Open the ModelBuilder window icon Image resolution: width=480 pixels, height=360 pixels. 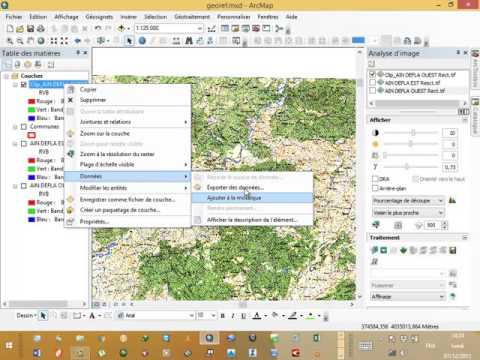pos(278,29)
